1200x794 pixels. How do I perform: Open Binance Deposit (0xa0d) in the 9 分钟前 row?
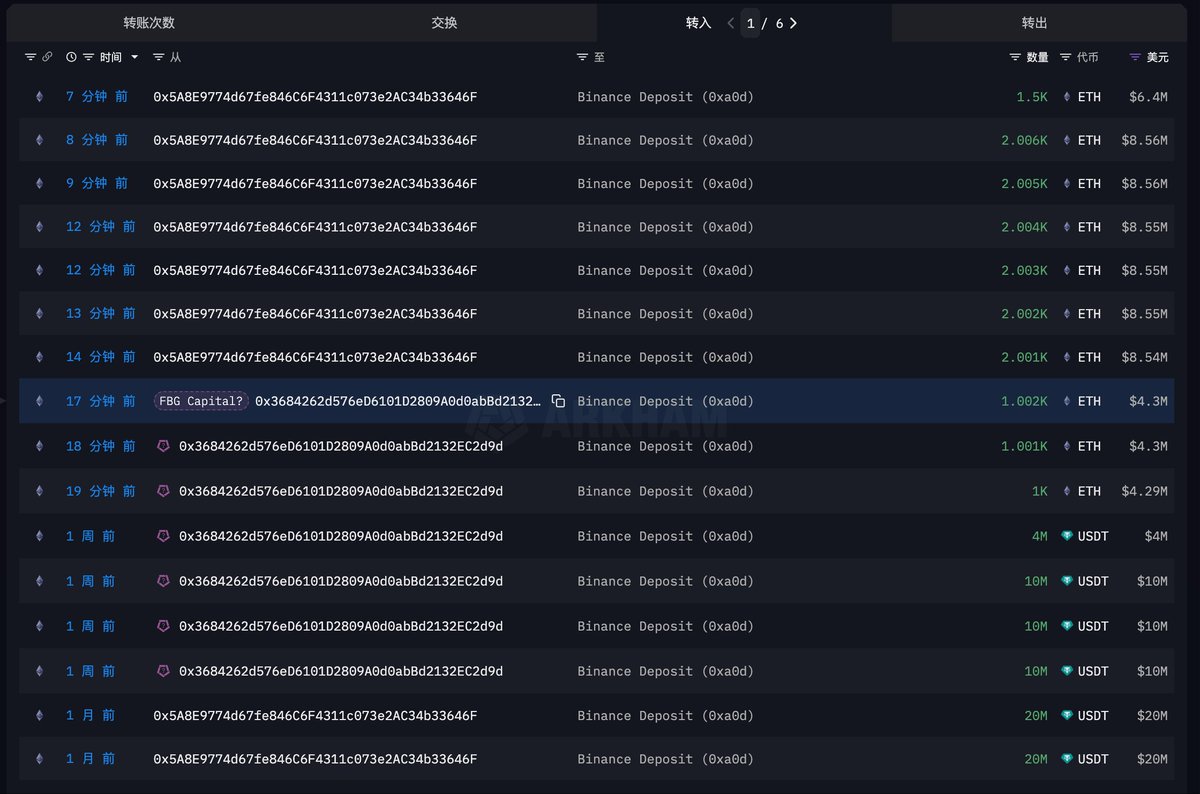(666, 183)
